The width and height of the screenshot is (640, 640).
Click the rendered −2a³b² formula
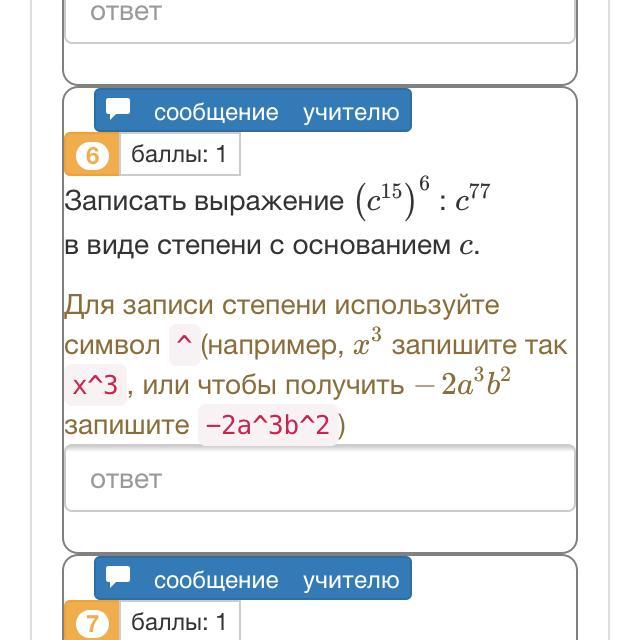[x=463, y=384]
